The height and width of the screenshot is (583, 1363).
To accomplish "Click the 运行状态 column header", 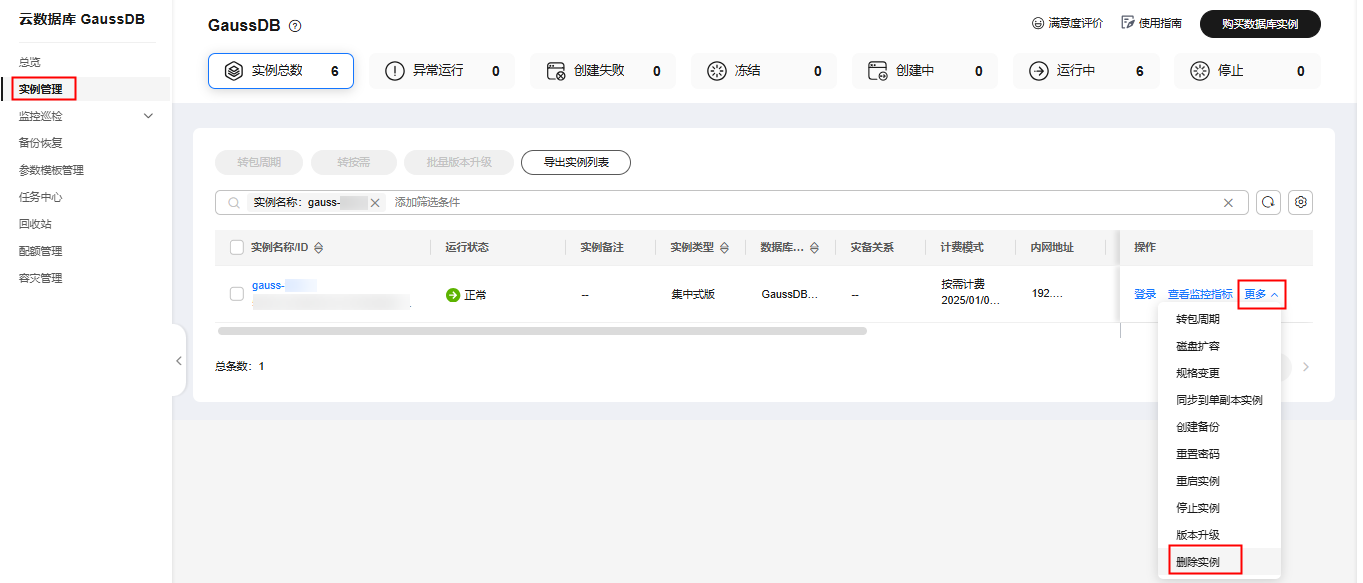I will (467, 247).
